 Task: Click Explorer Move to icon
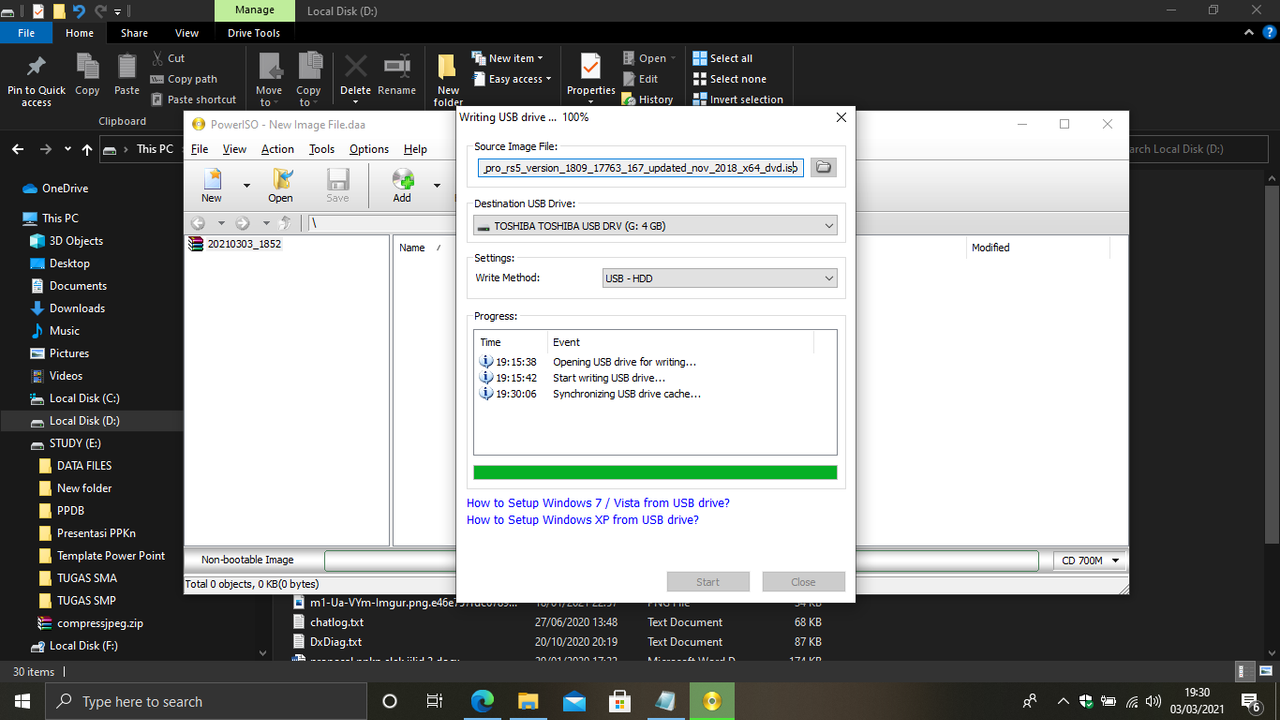269,80
